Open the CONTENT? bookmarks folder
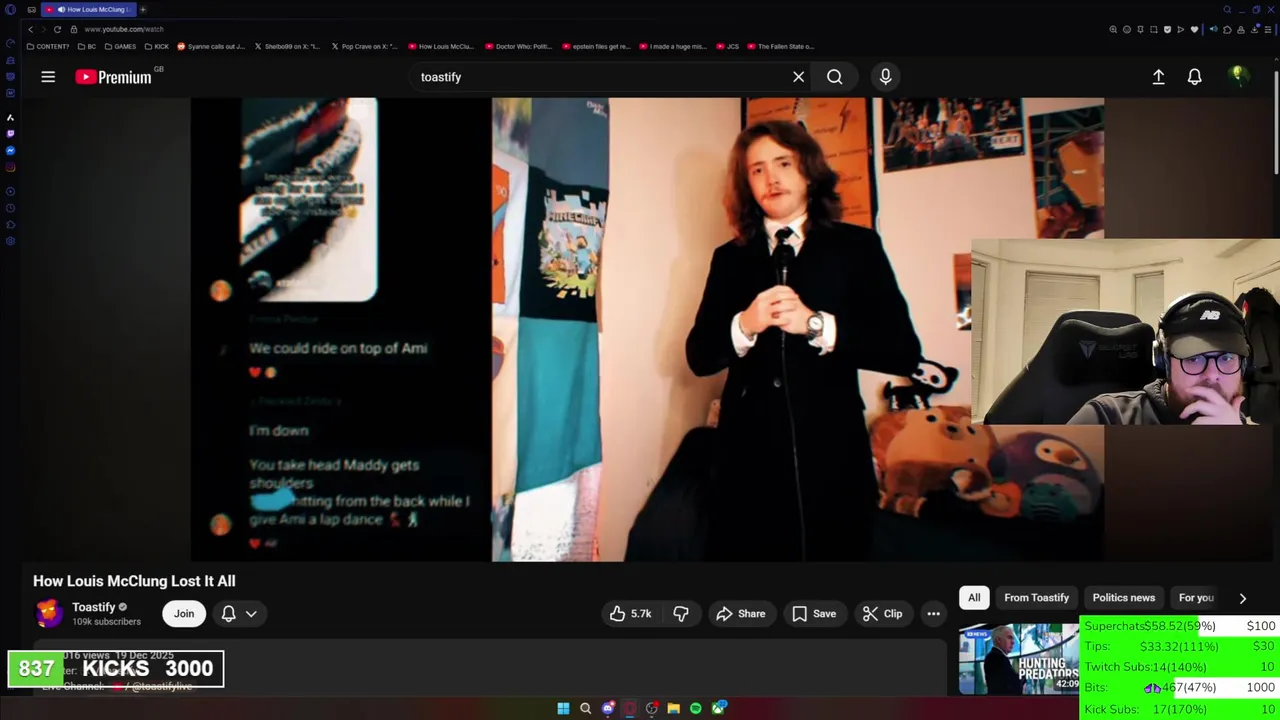1280x720 pixels. (48, 46)
